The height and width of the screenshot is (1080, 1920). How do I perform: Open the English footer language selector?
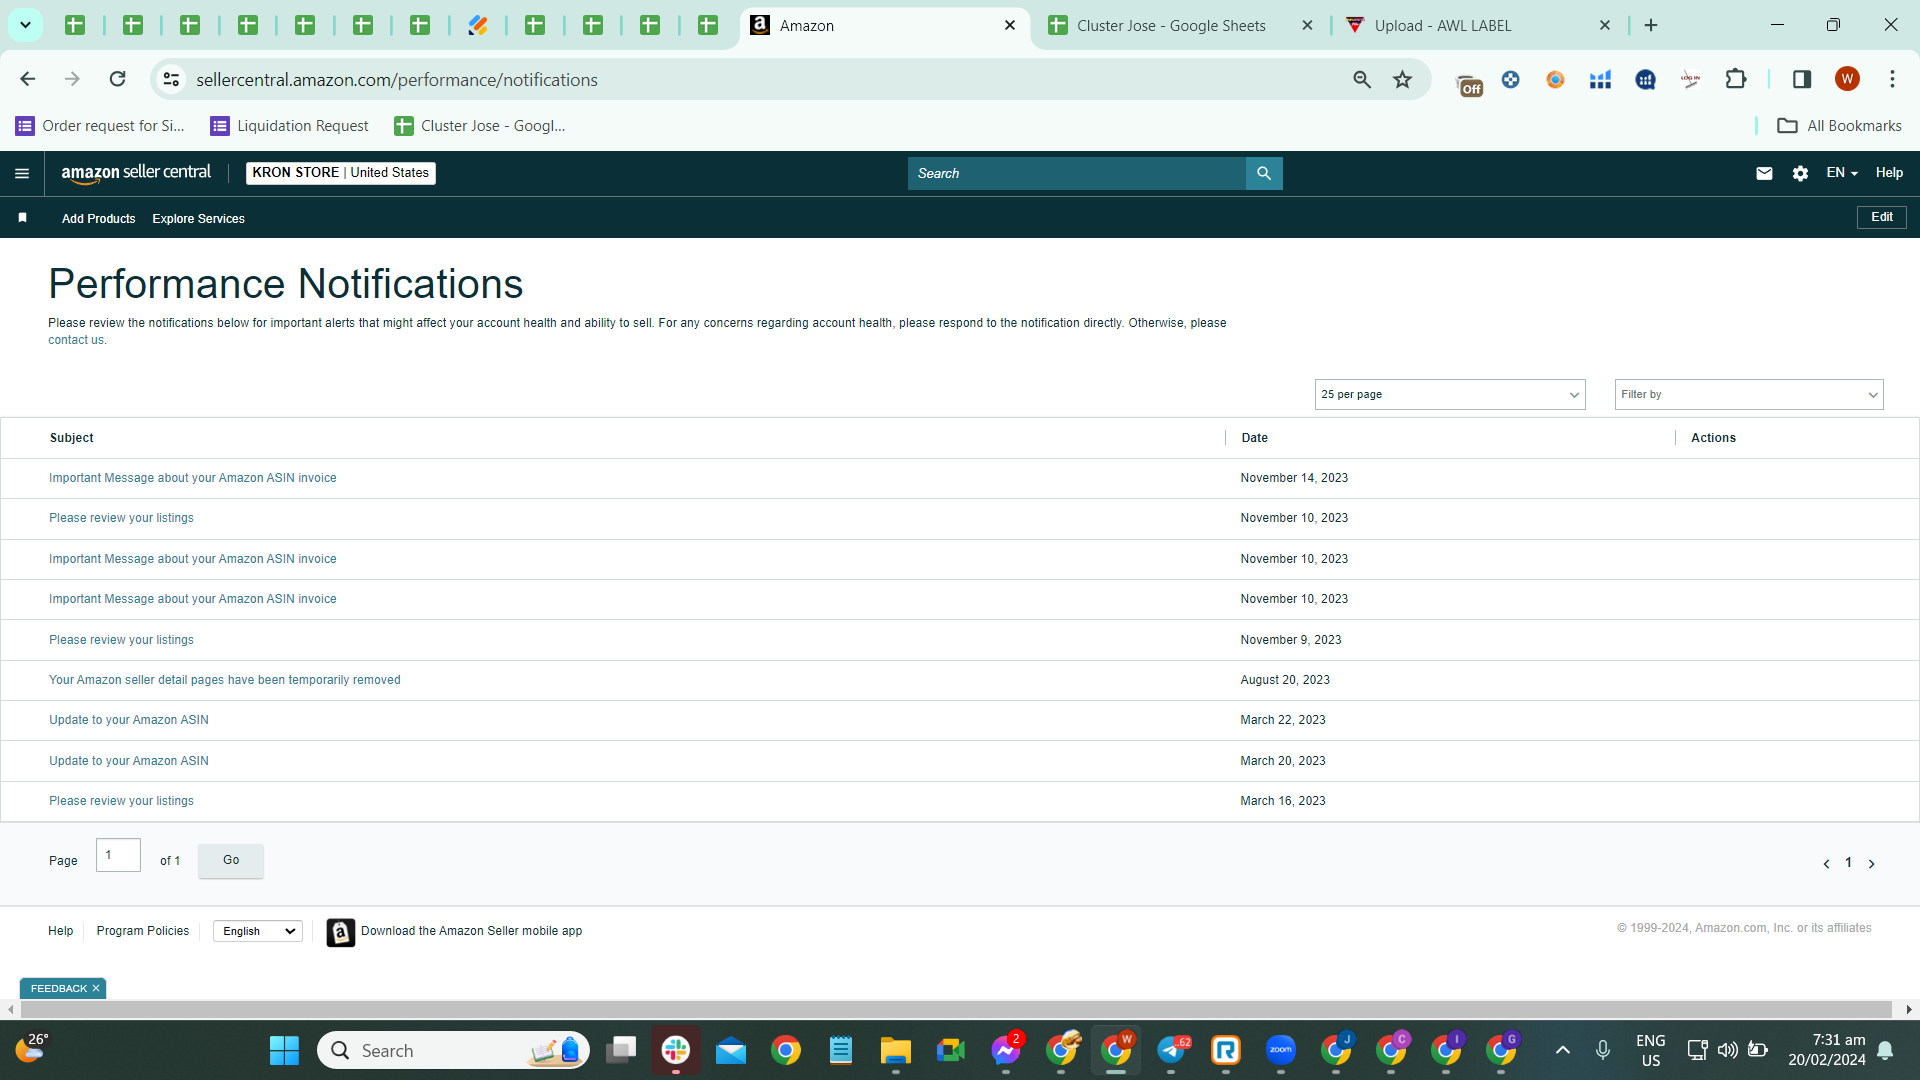(258, 932)
